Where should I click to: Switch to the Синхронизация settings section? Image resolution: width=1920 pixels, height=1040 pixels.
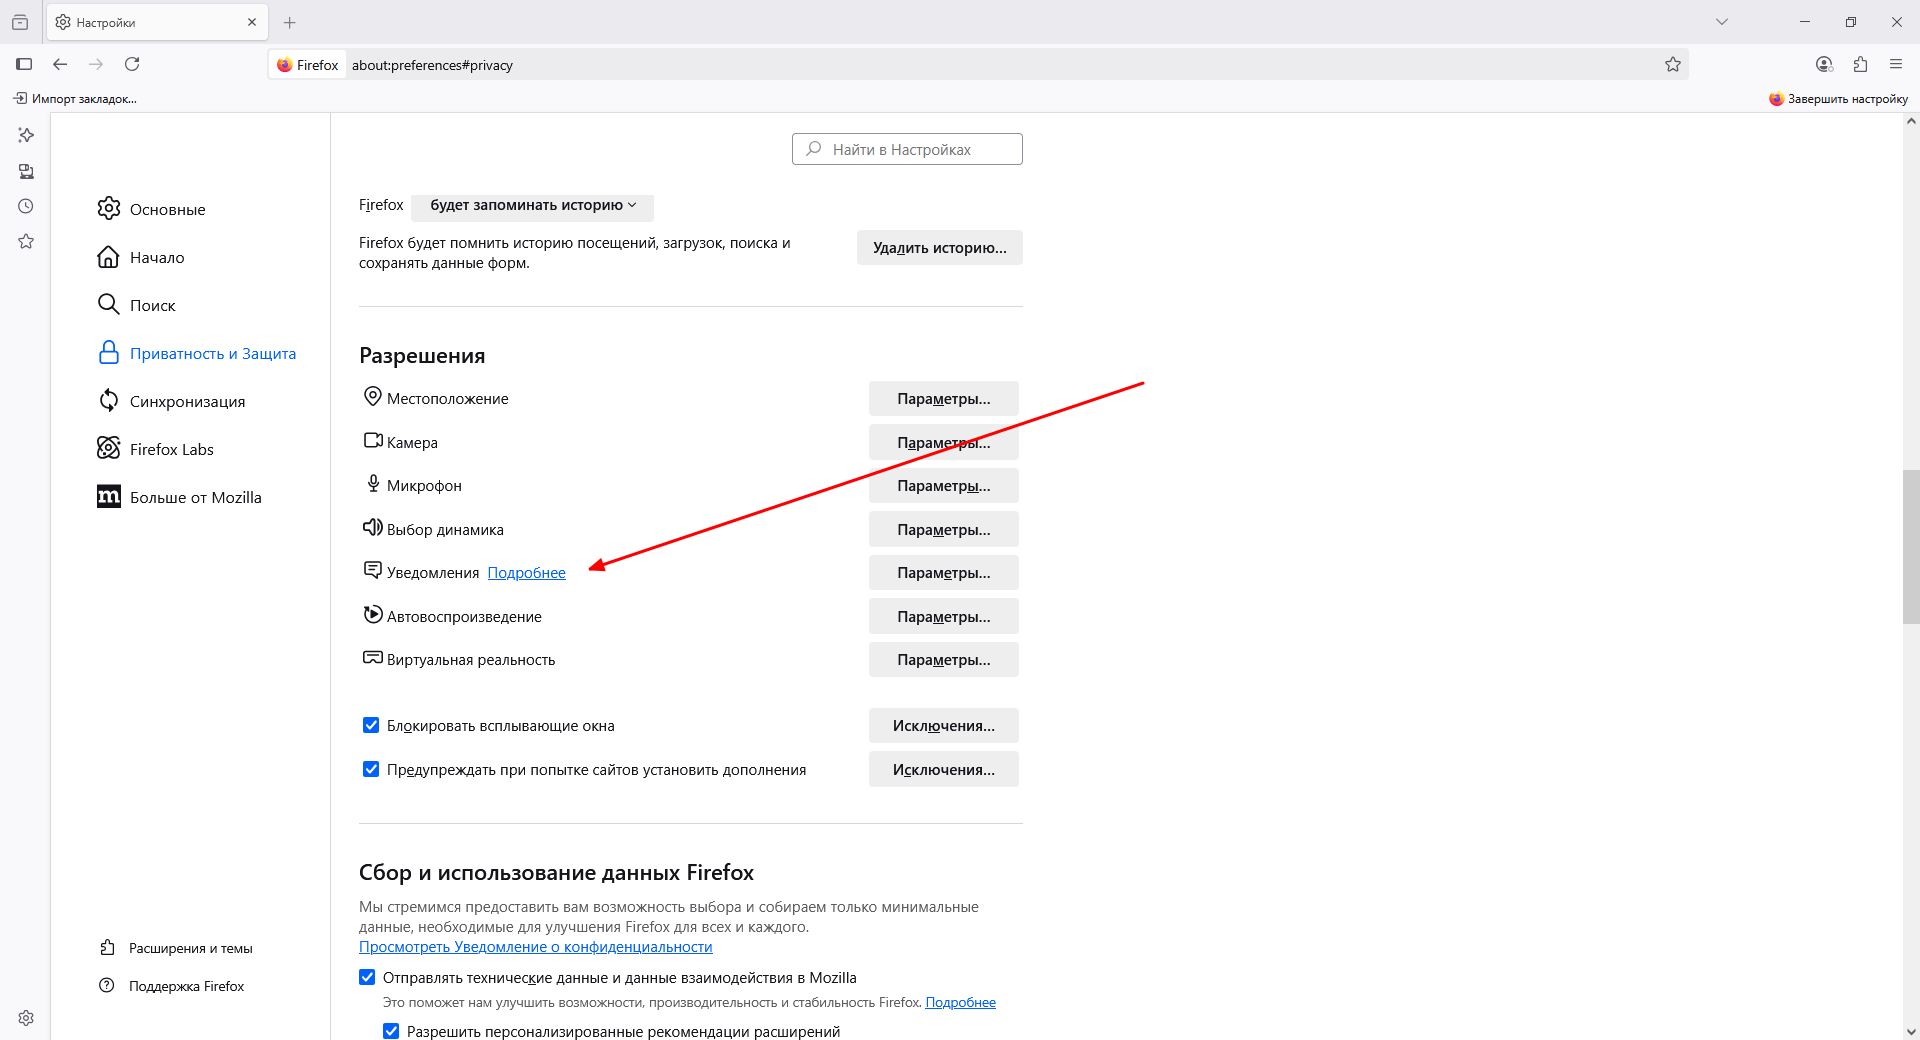187,401
